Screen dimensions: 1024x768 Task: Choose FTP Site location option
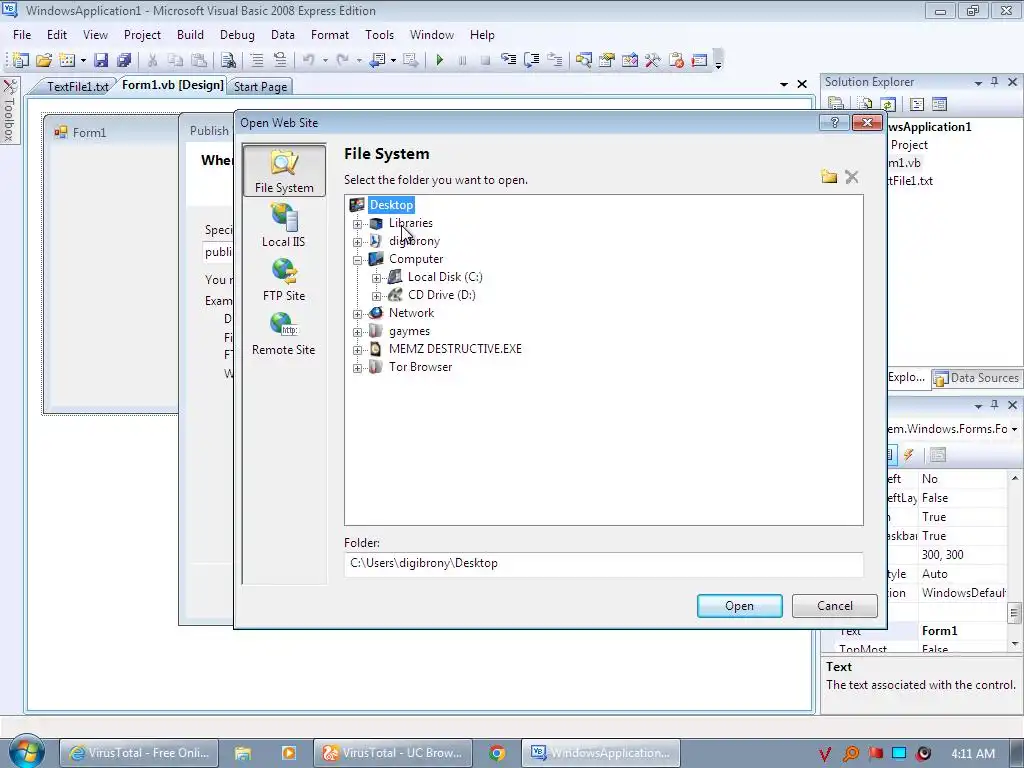pos(284,279)
